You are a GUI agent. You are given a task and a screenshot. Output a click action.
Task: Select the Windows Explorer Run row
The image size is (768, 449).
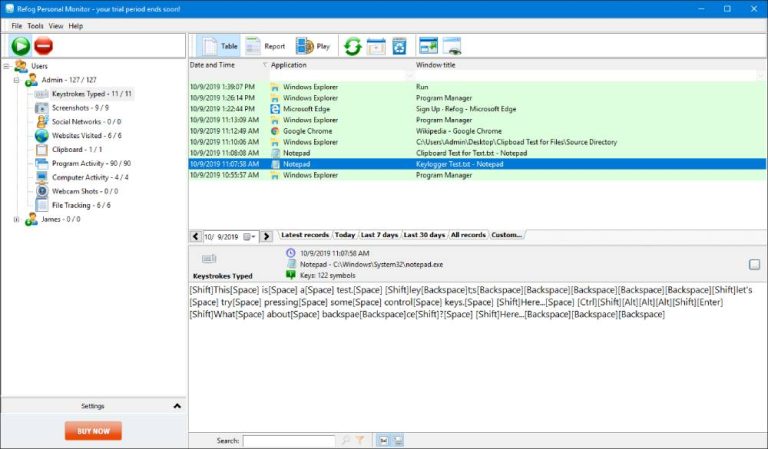click(x=478, y=87)
